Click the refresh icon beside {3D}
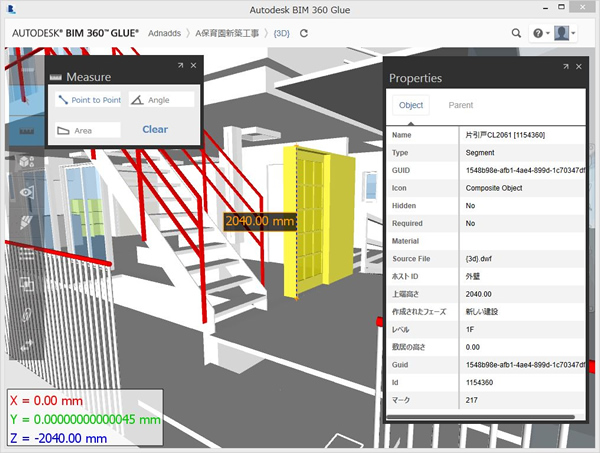 click(x=304, y=33)
